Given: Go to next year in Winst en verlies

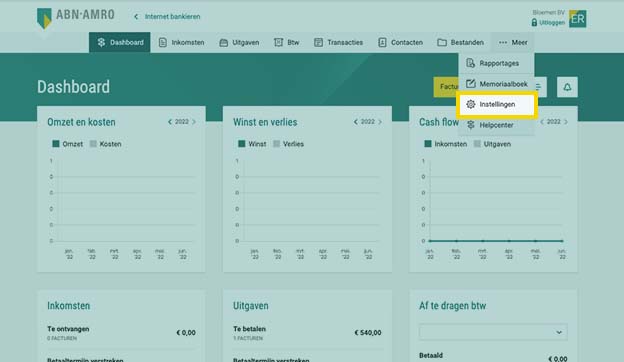Looking at the screenshot, I should pos(380,122).
